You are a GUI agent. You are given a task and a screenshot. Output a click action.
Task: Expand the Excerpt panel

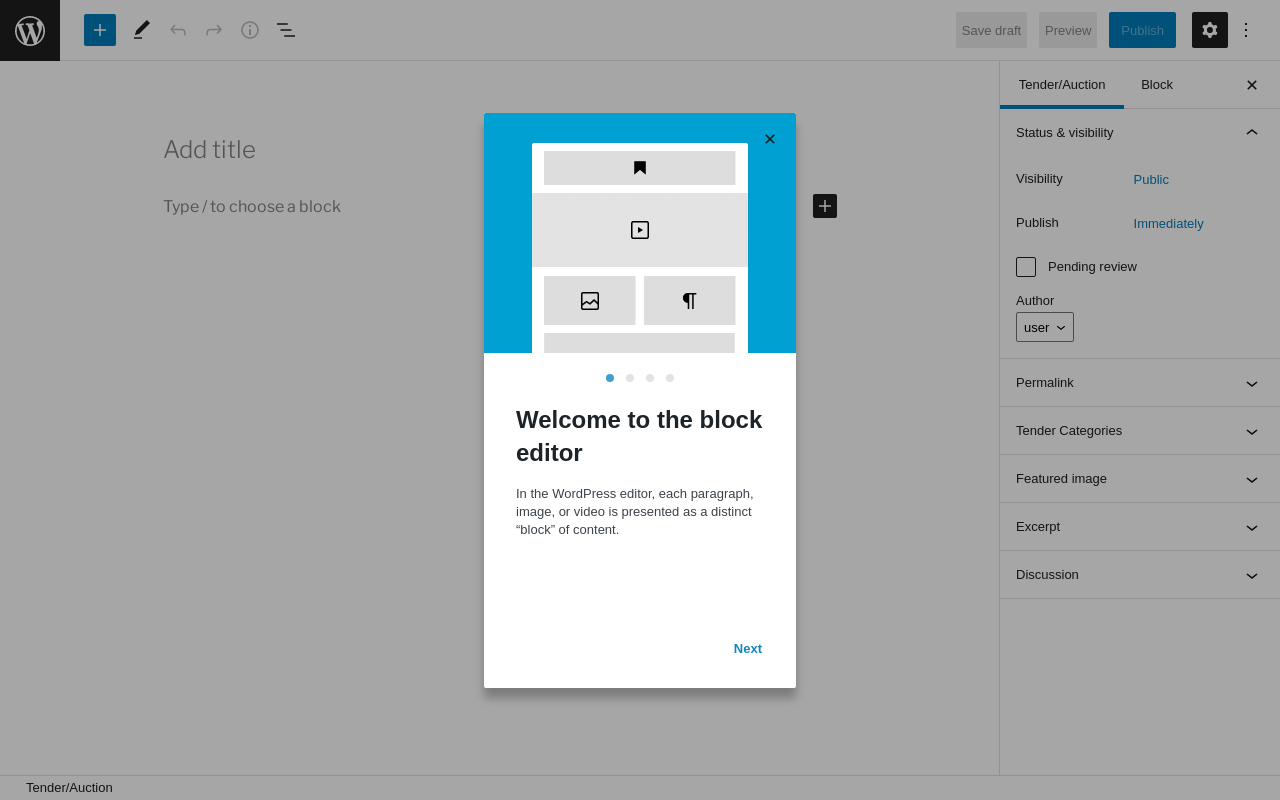[1140, 527]
